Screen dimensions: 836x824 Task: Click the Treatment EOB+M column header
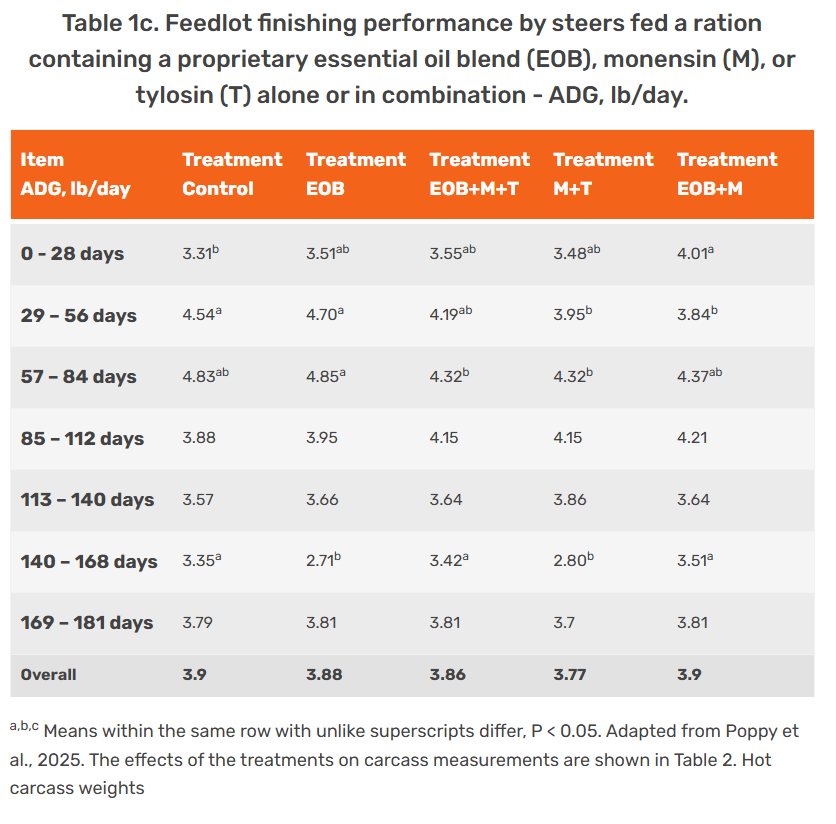click(727, 174)
